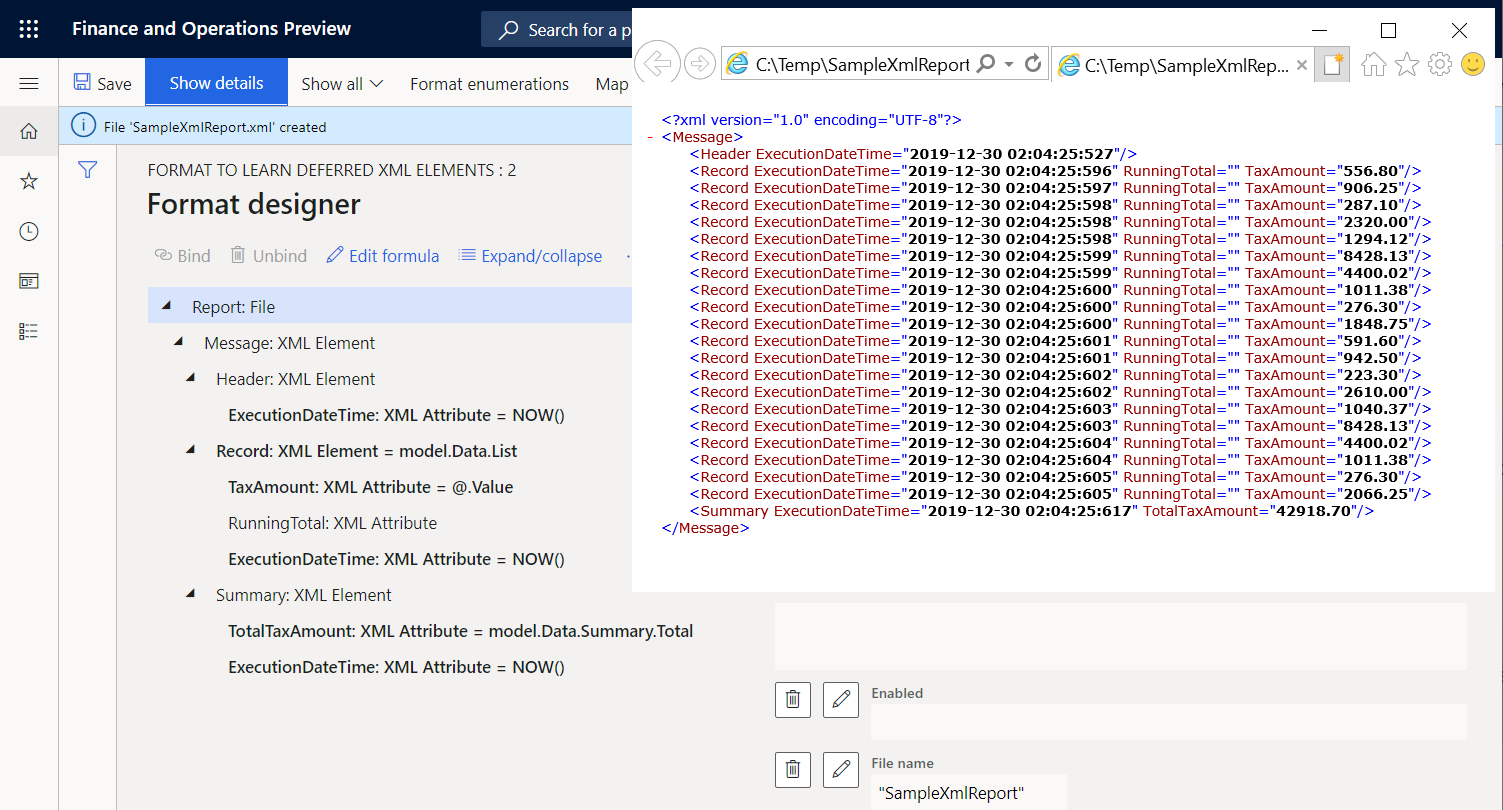Viewport: 1503px width, 810px height.
Task: Toggle the hamburger navigation pane
Action: tap(29, 84)
